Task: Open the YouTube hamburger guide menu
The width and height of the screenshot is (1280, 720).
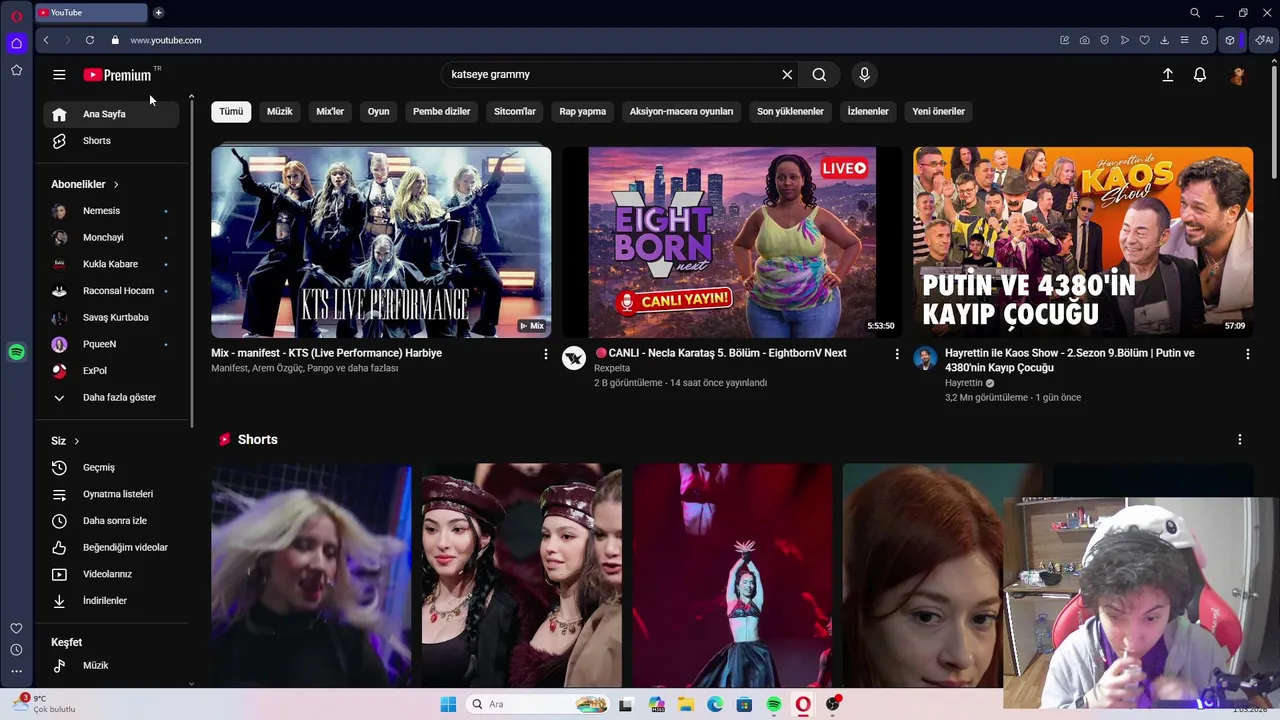Action: click(59, 75)
